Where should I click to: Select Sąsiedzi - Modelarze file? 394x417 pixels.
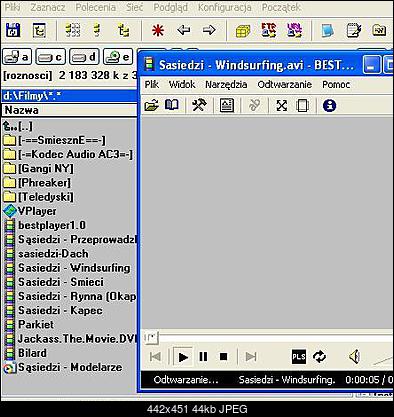point(63,367)
